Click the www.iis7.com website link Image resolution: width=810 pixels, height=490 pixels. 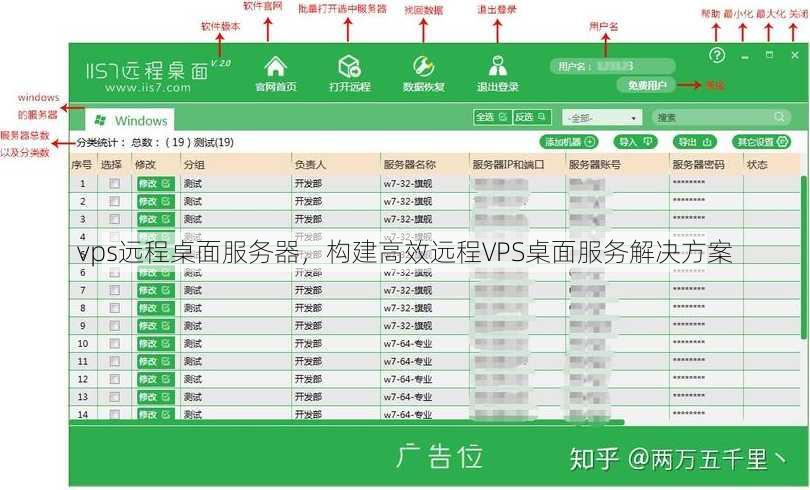148,88
